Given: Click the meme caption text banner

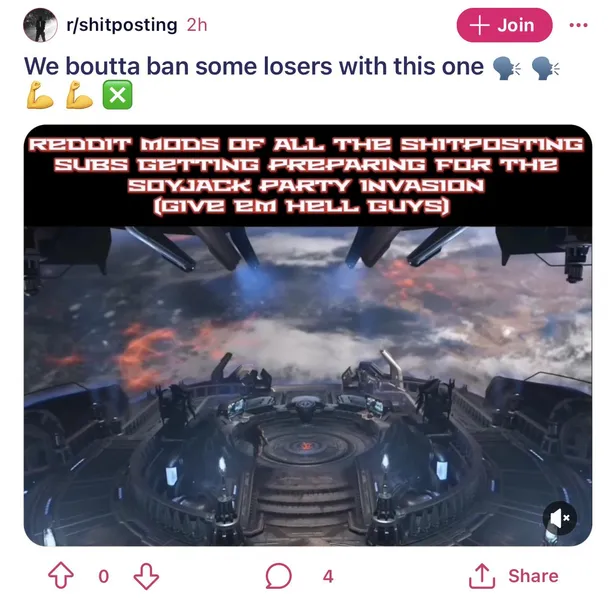Looking at the screenshot, I should click(308, 176).
